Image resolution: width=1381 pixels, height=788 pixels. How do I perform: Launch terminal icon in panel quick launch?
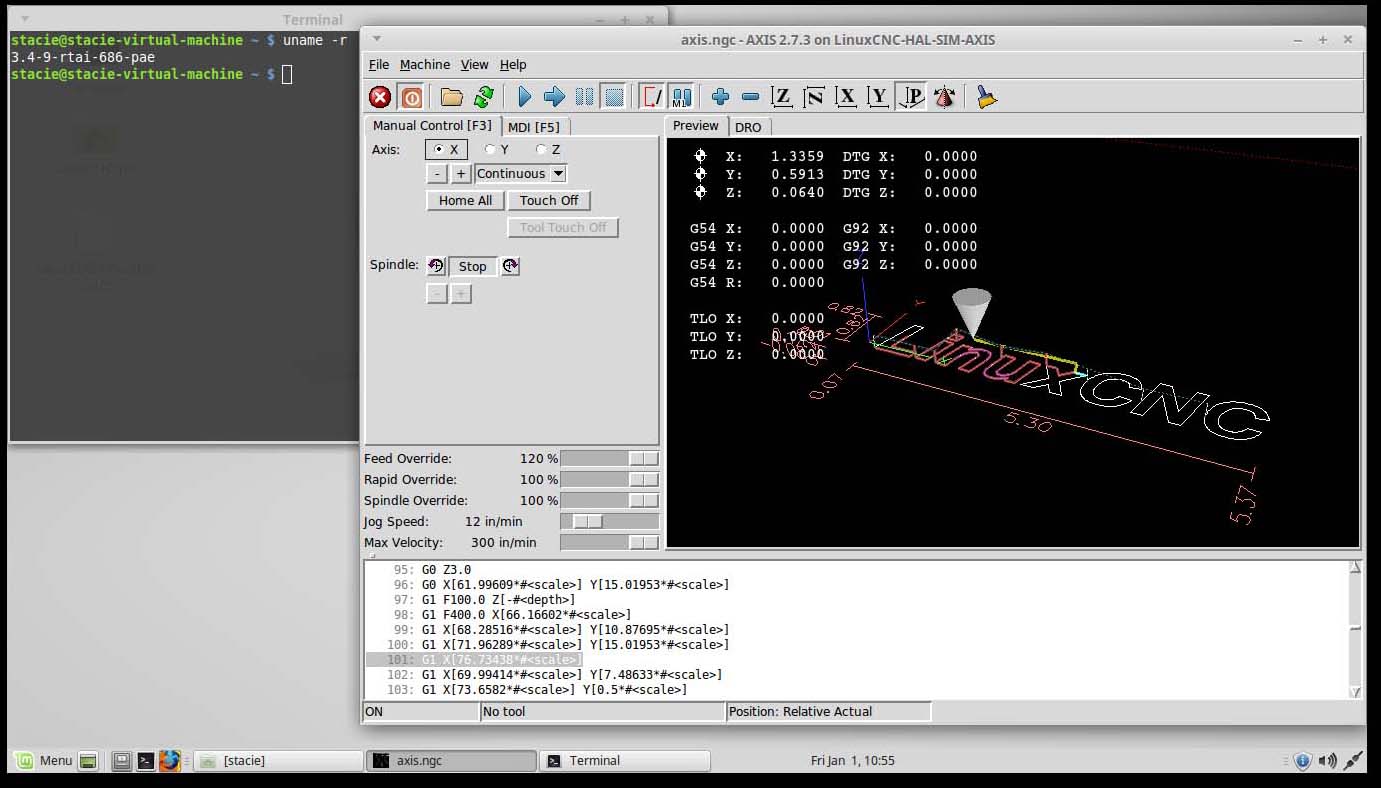145,760
